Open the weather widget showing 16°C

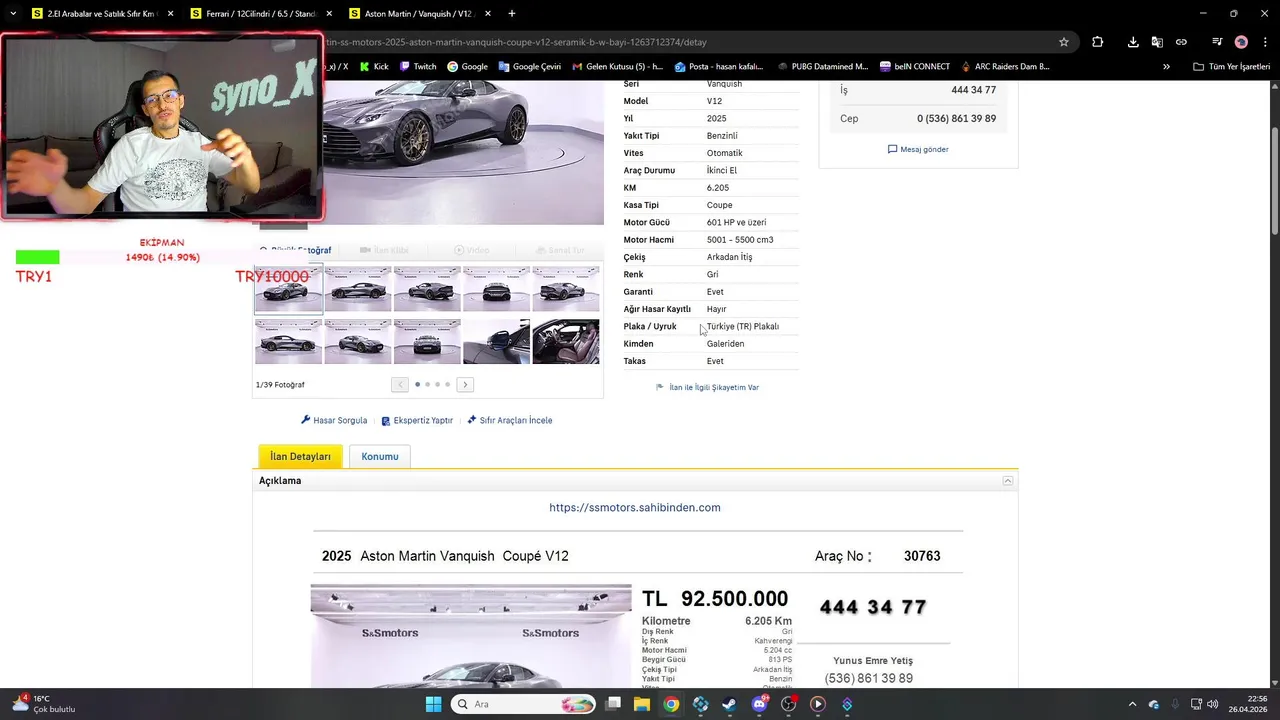click(44, 704)
